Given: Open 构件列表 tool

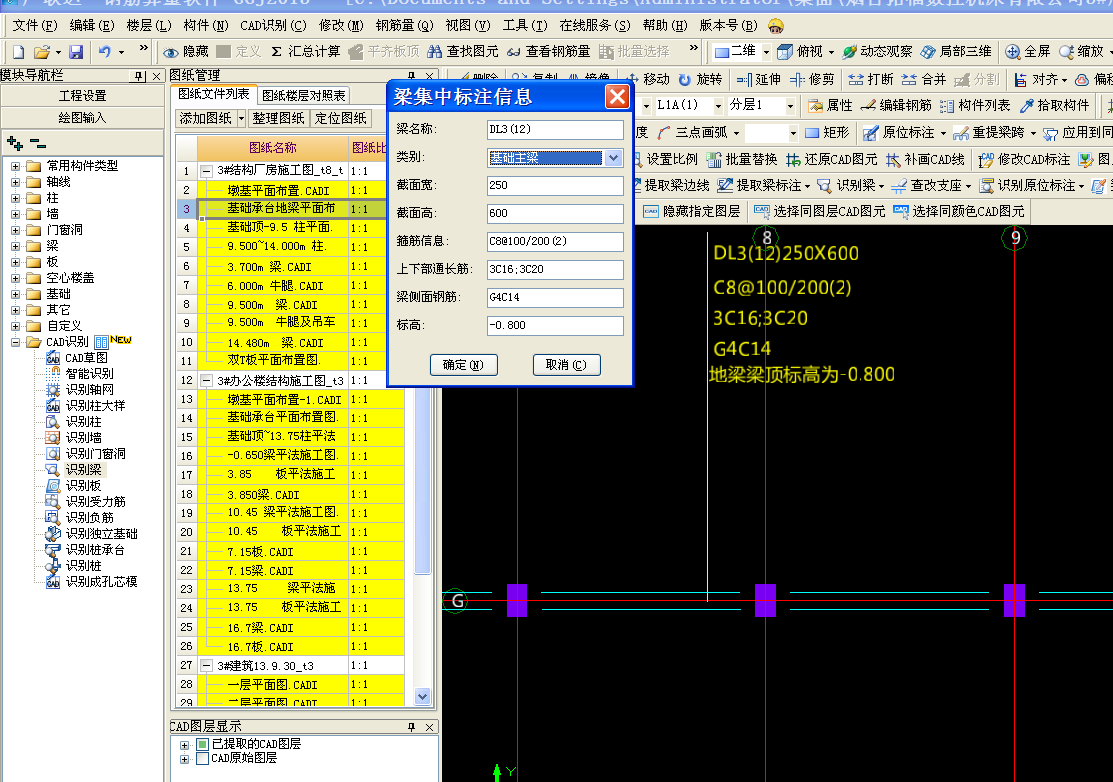Looking at the screenshot, I should (x=975, y=106).
